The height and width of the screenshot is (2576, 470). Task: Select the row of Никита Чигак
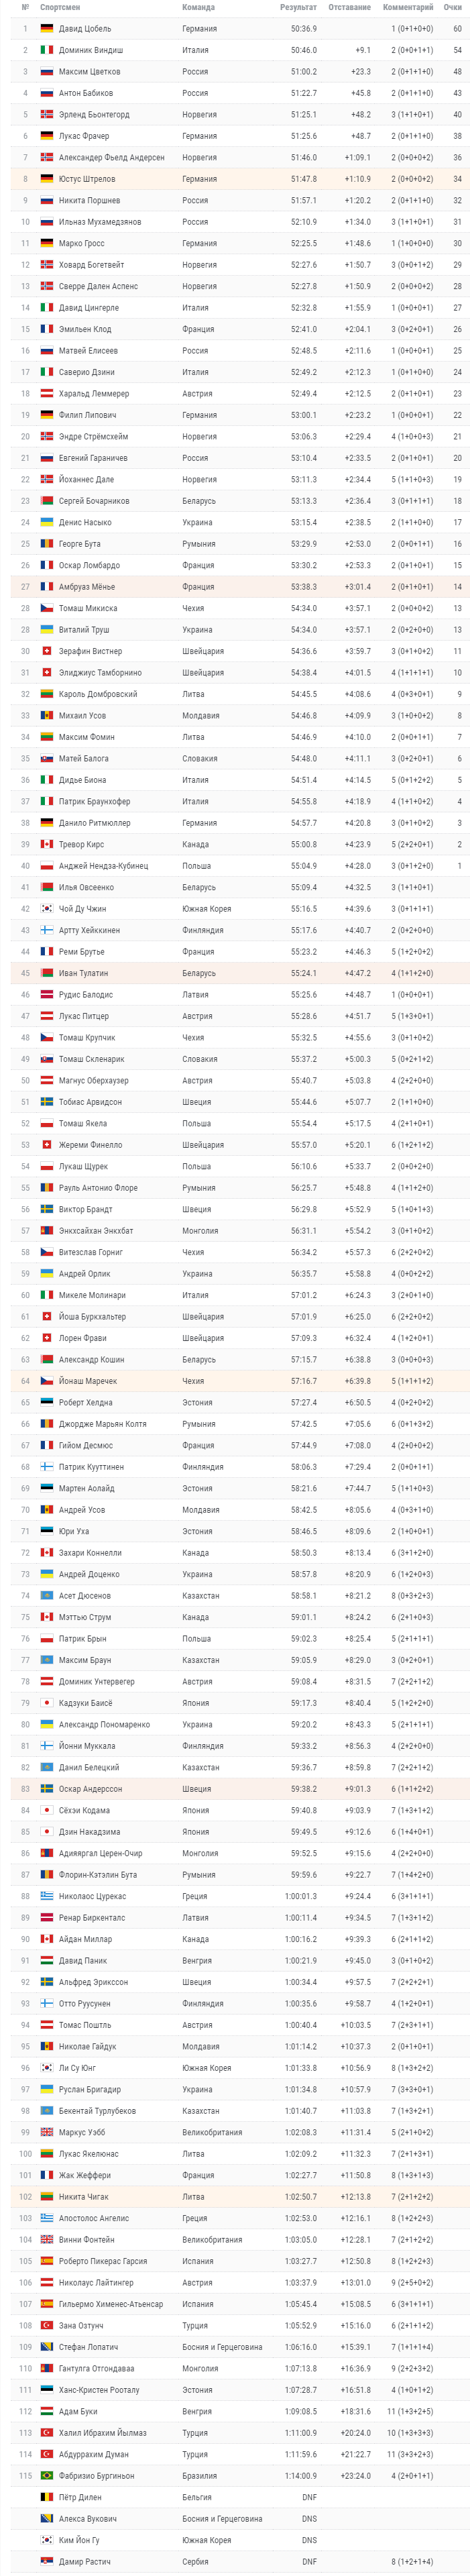pyautogui.click(x=239, y=2197)
